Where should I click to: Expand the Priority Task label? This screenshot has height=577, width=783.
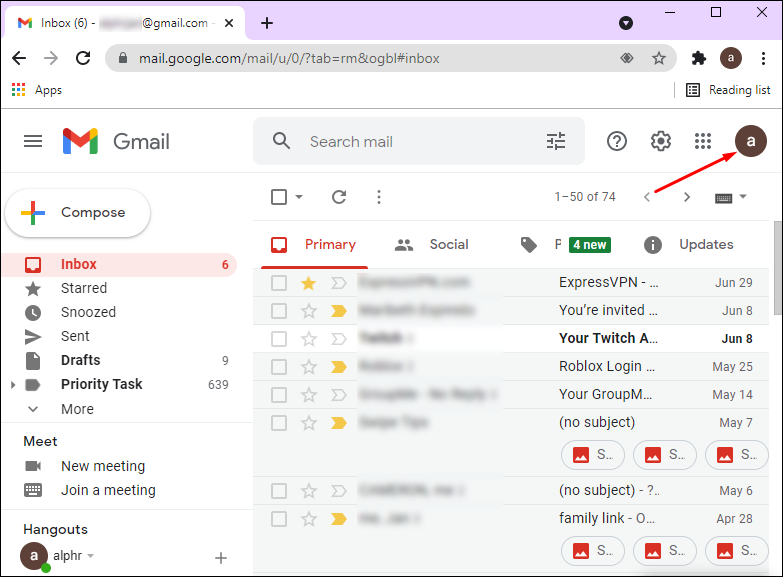point(13,385)
